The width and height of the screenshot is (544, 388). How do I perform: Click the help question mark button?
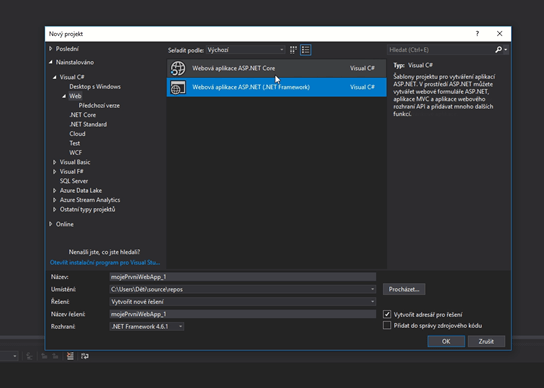click(x=477, y=34)
